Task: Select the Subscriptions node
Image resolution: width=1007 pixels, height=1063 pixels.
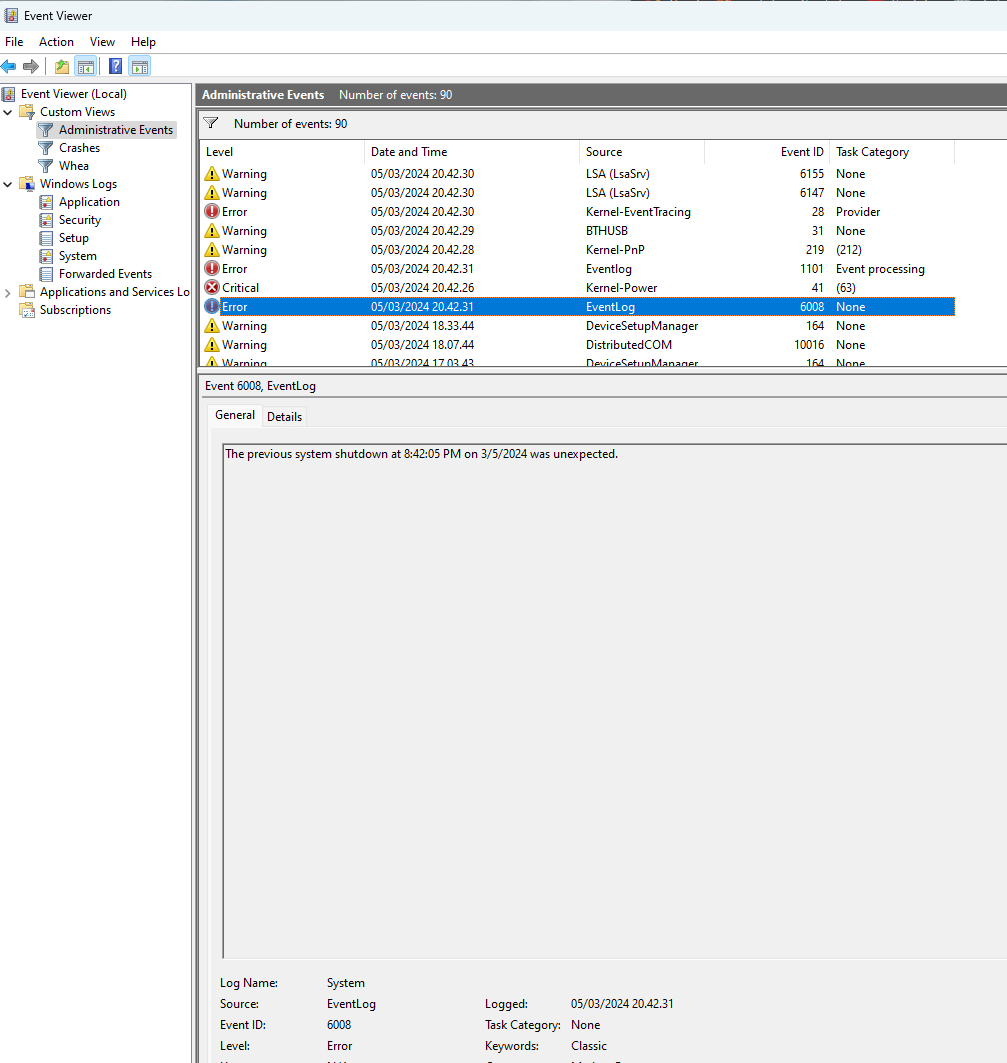Action: click(75, 310)
